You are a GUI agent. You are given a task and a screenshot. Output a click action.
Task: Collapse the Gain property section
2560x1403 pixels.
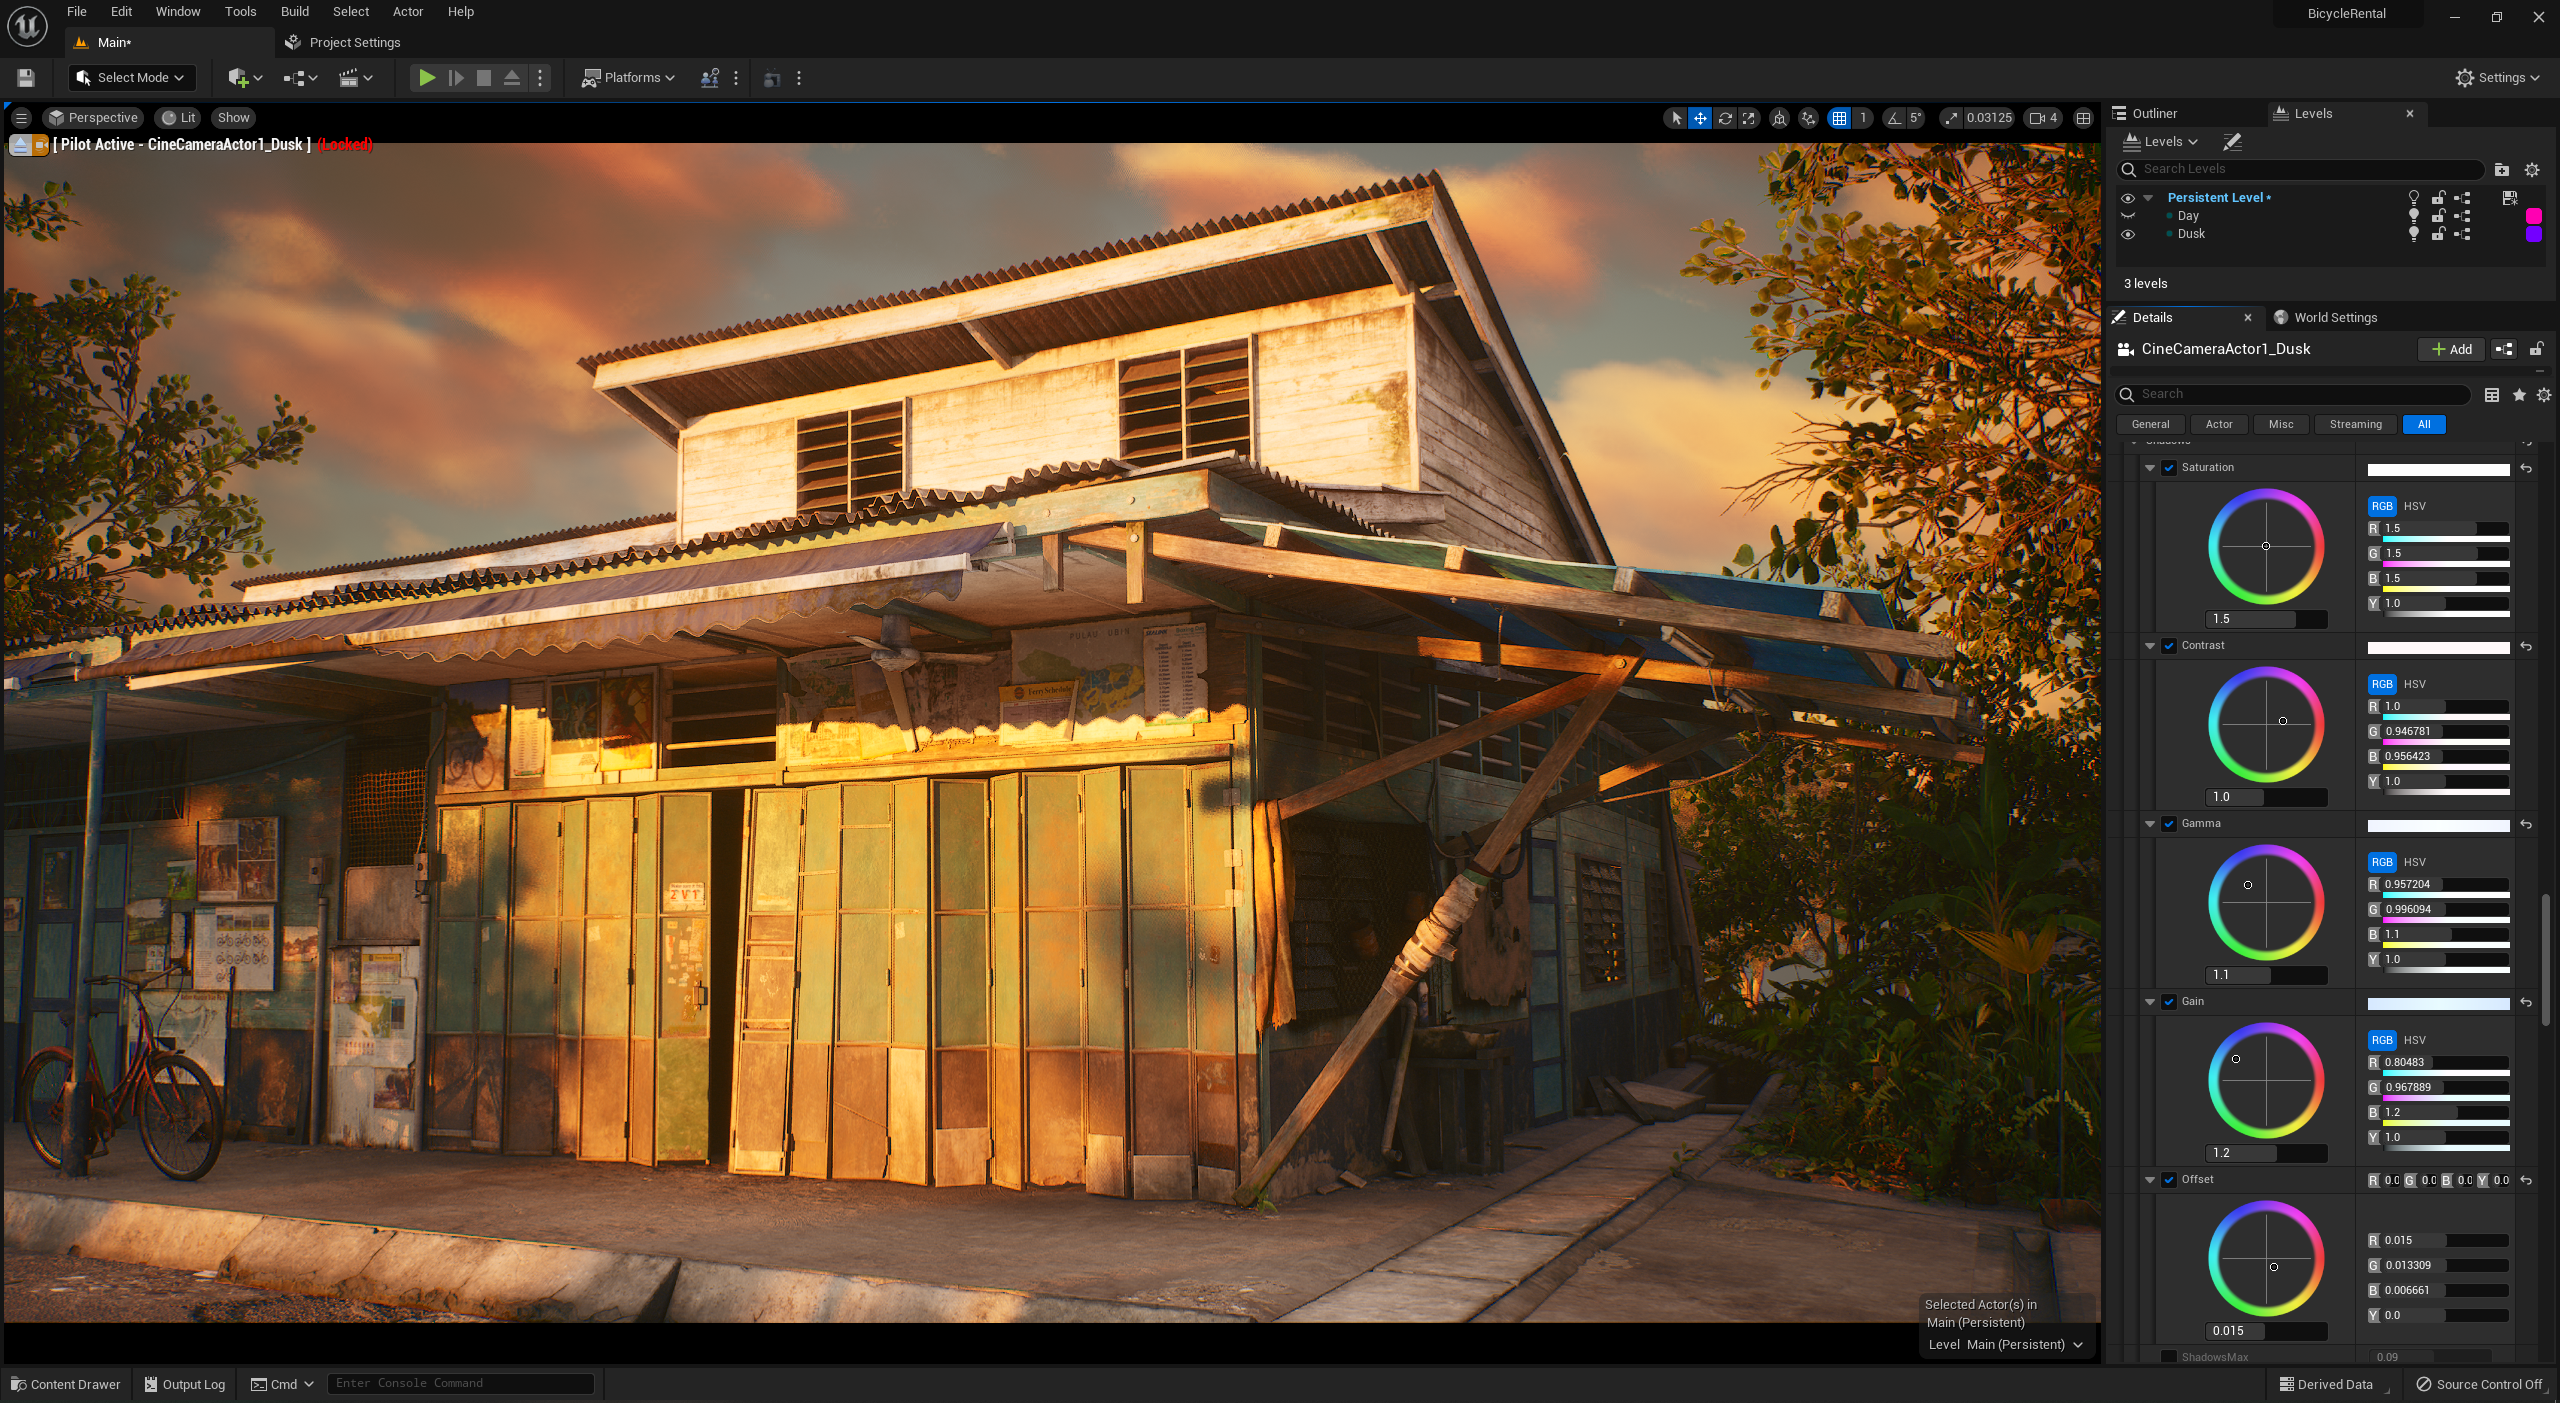(2150, 1002)
